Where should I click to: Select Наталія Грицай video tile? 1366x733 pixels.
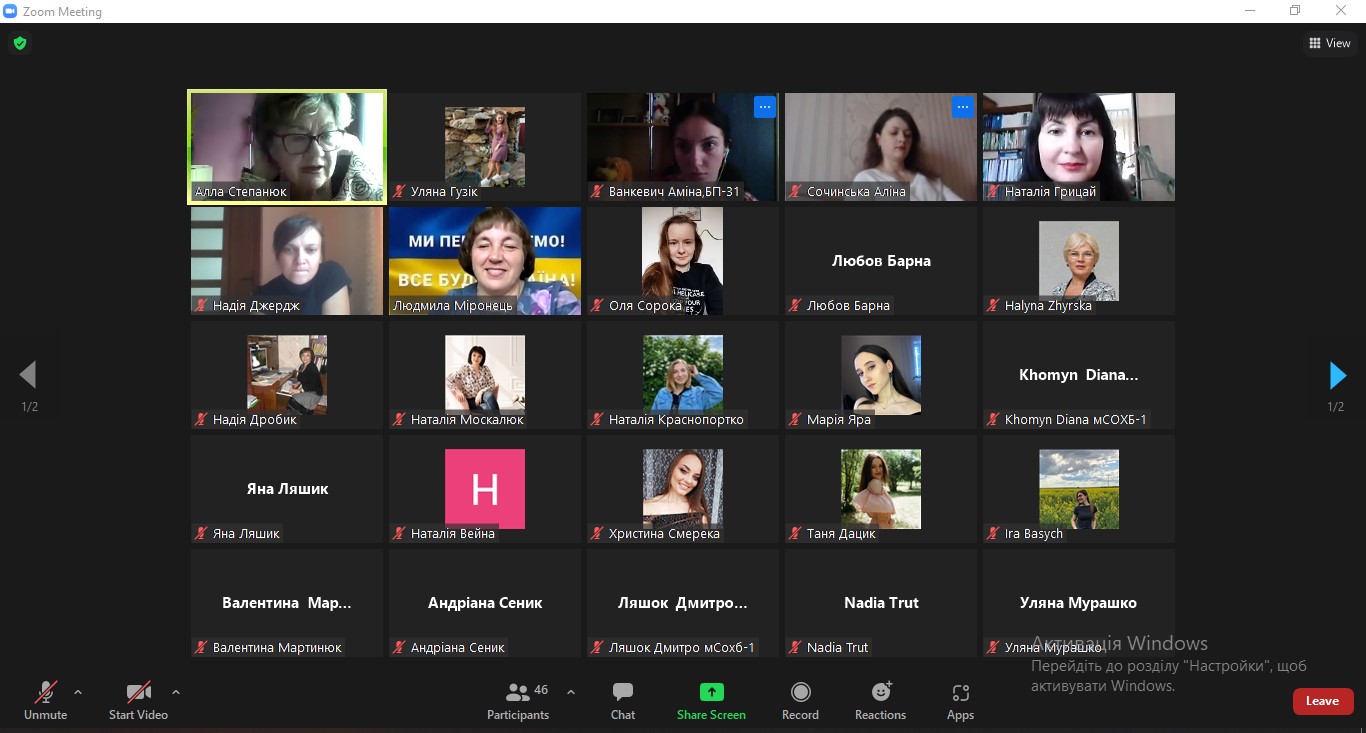1079,147
